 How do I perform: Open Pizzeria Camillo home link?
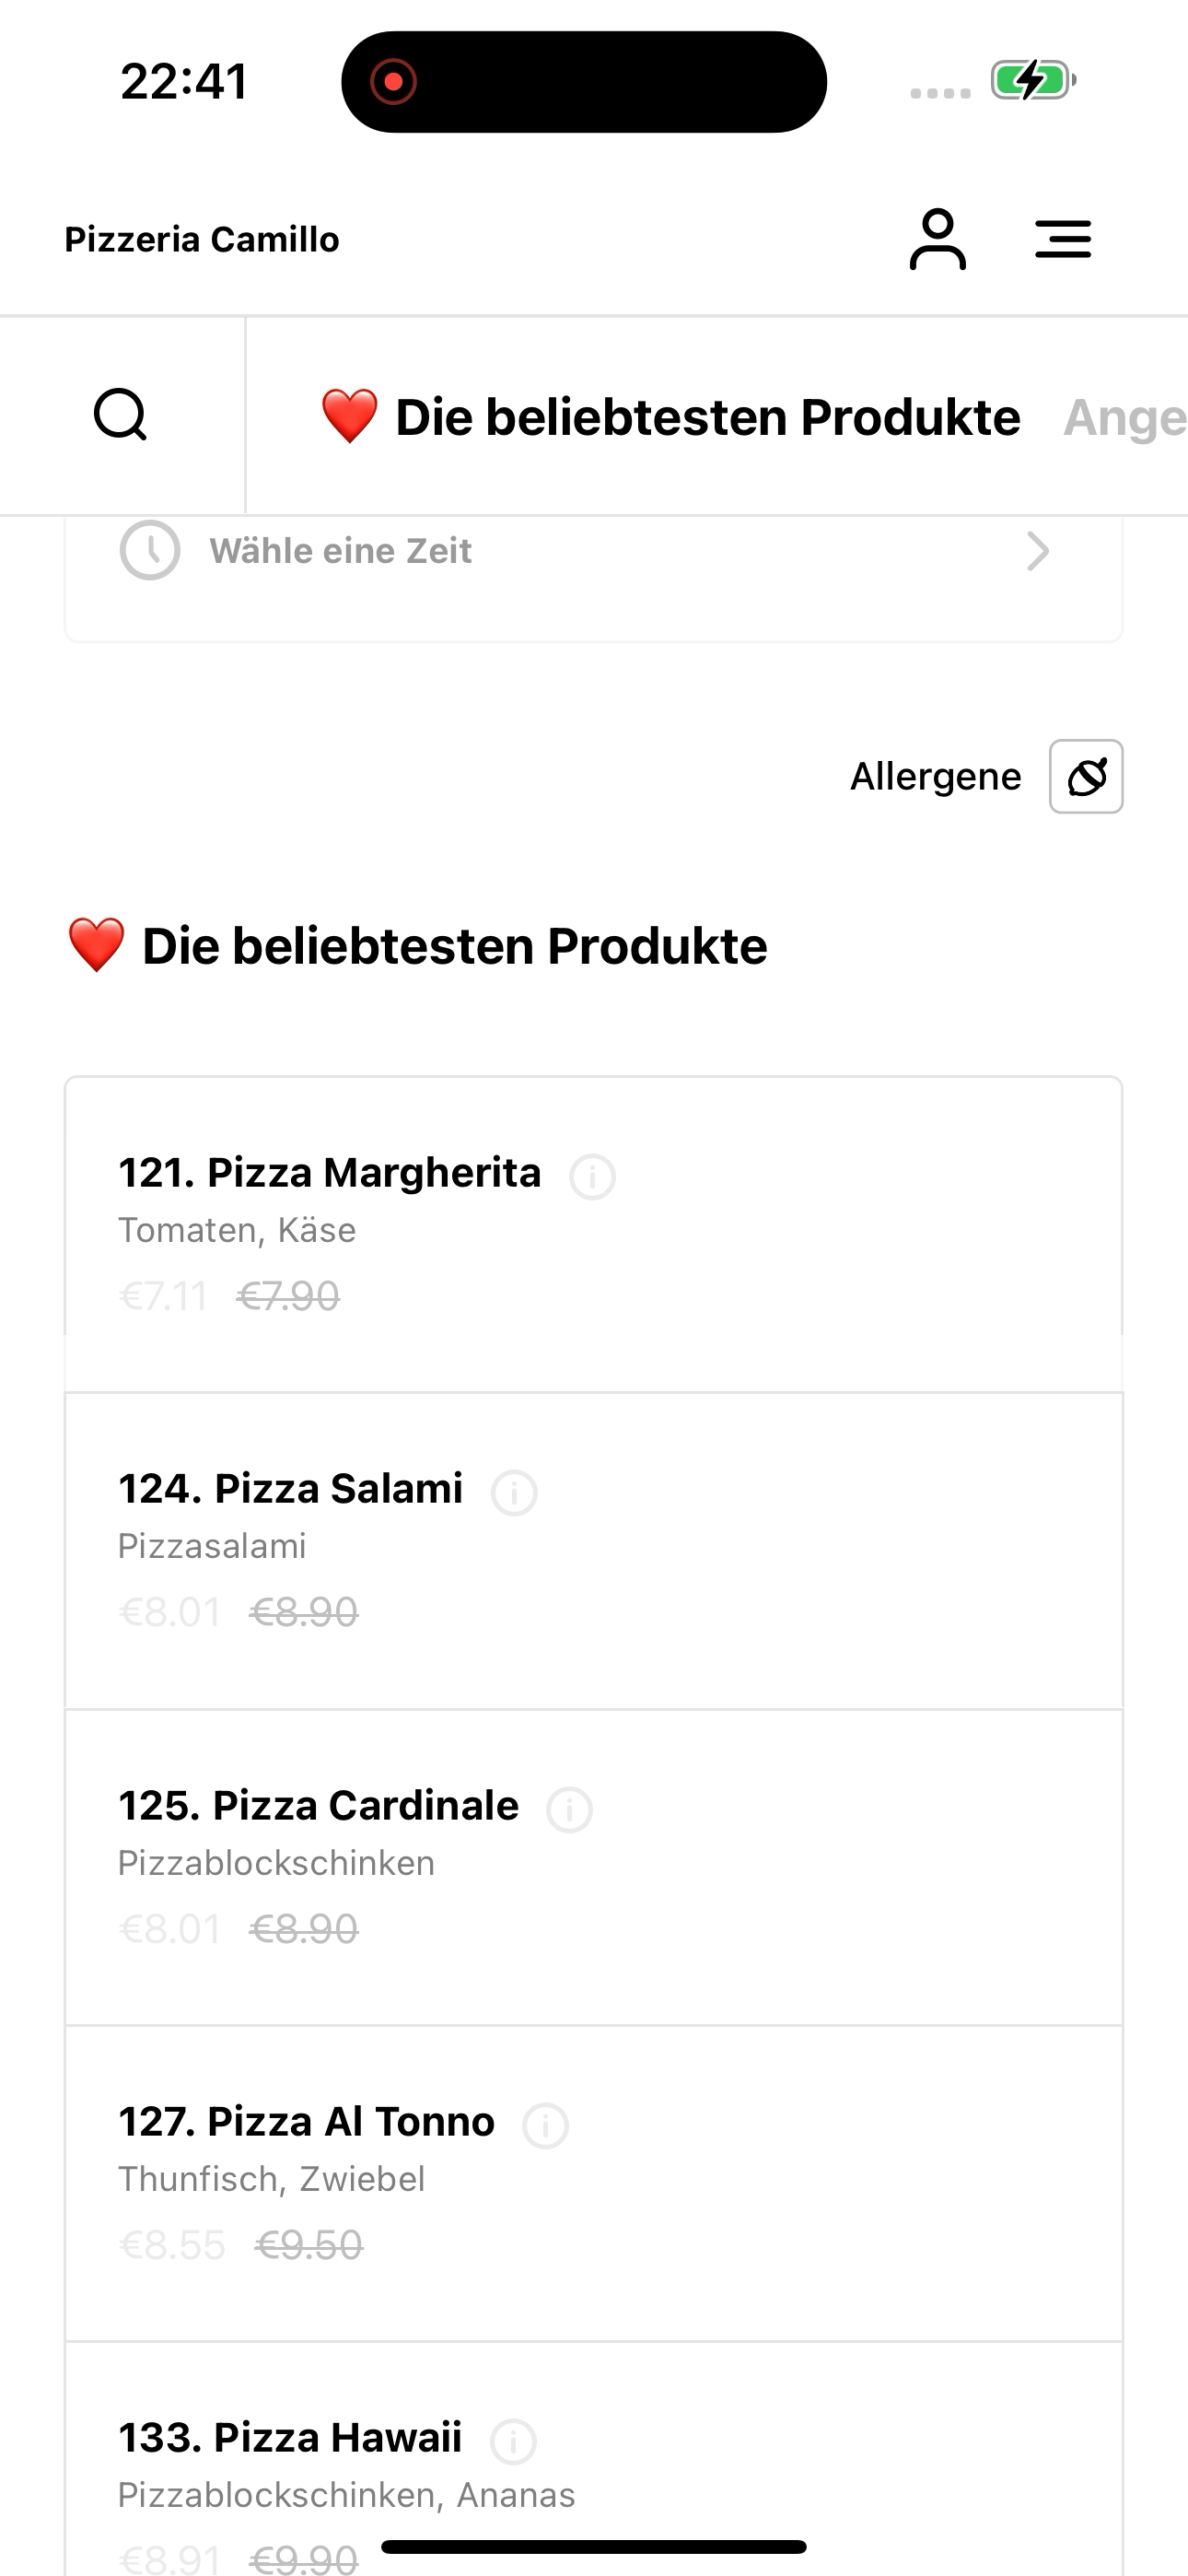202,240
